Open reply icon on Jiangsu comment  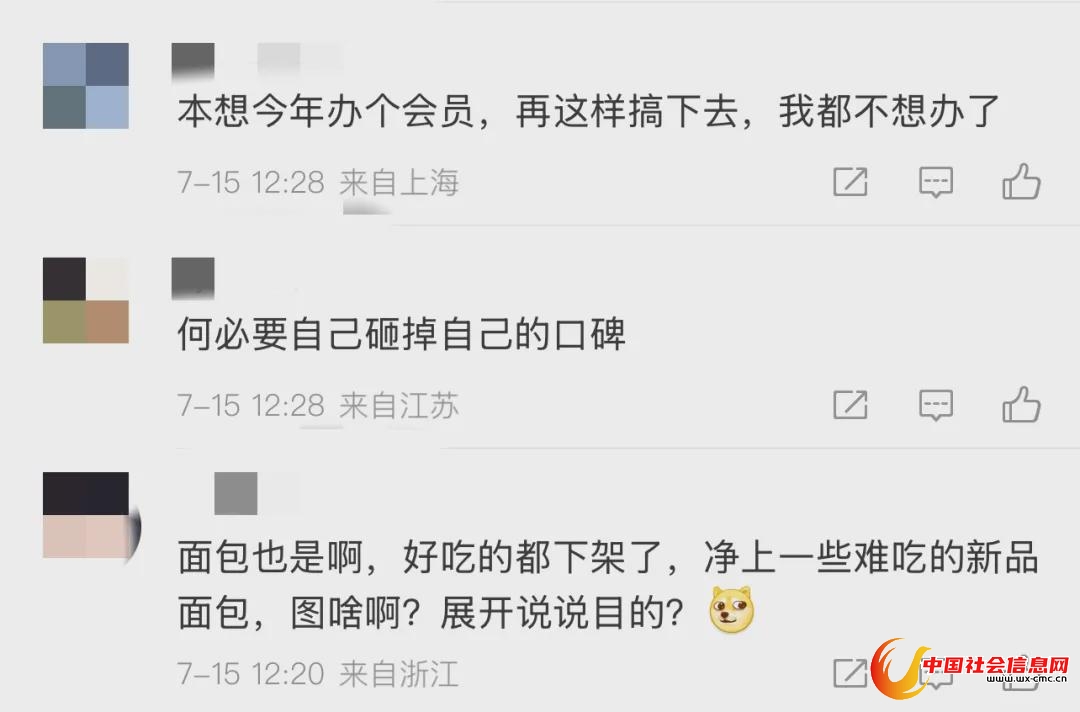tap(936, 404)
